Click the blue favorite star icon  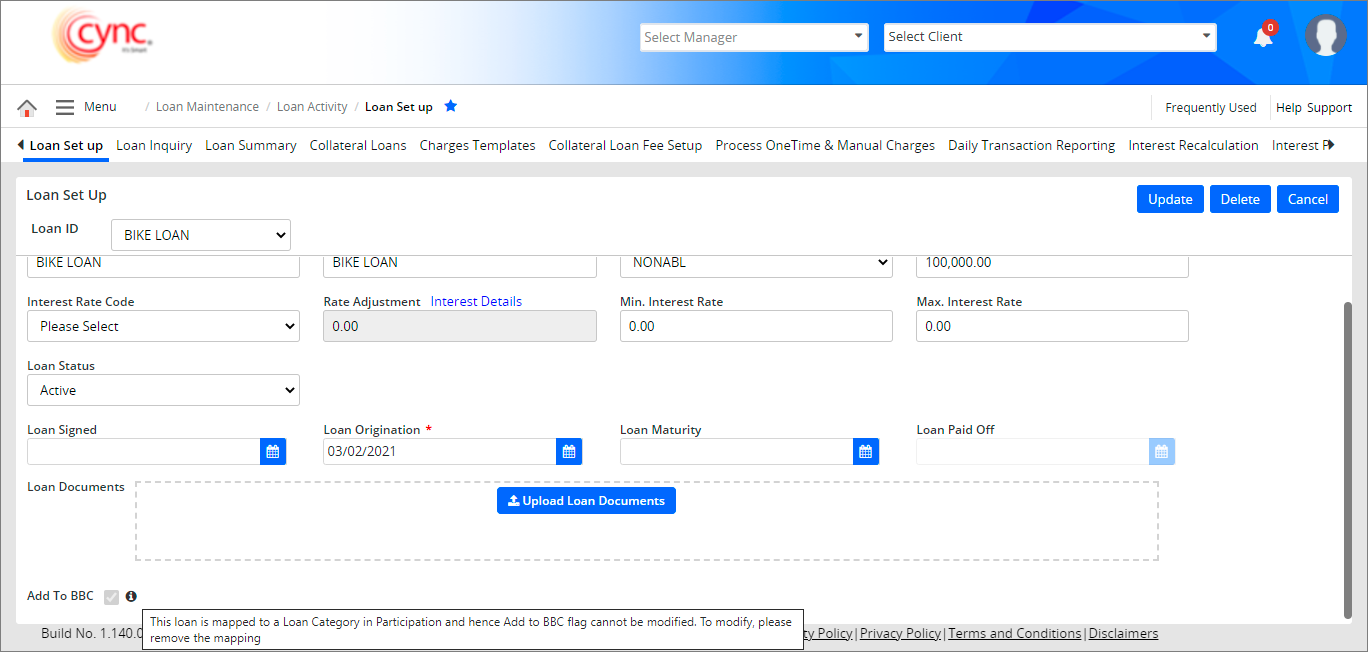coord(450,106)
